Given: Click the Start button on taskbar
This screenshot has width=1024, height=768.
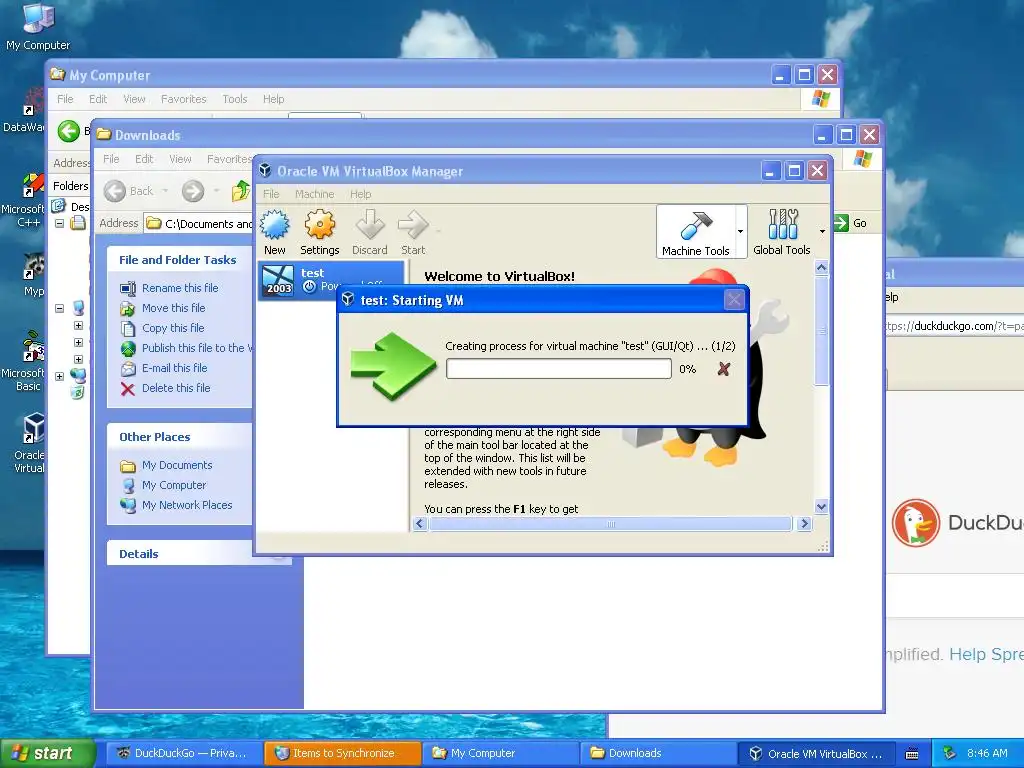Looking at the screenshot, I should (47, 754).
